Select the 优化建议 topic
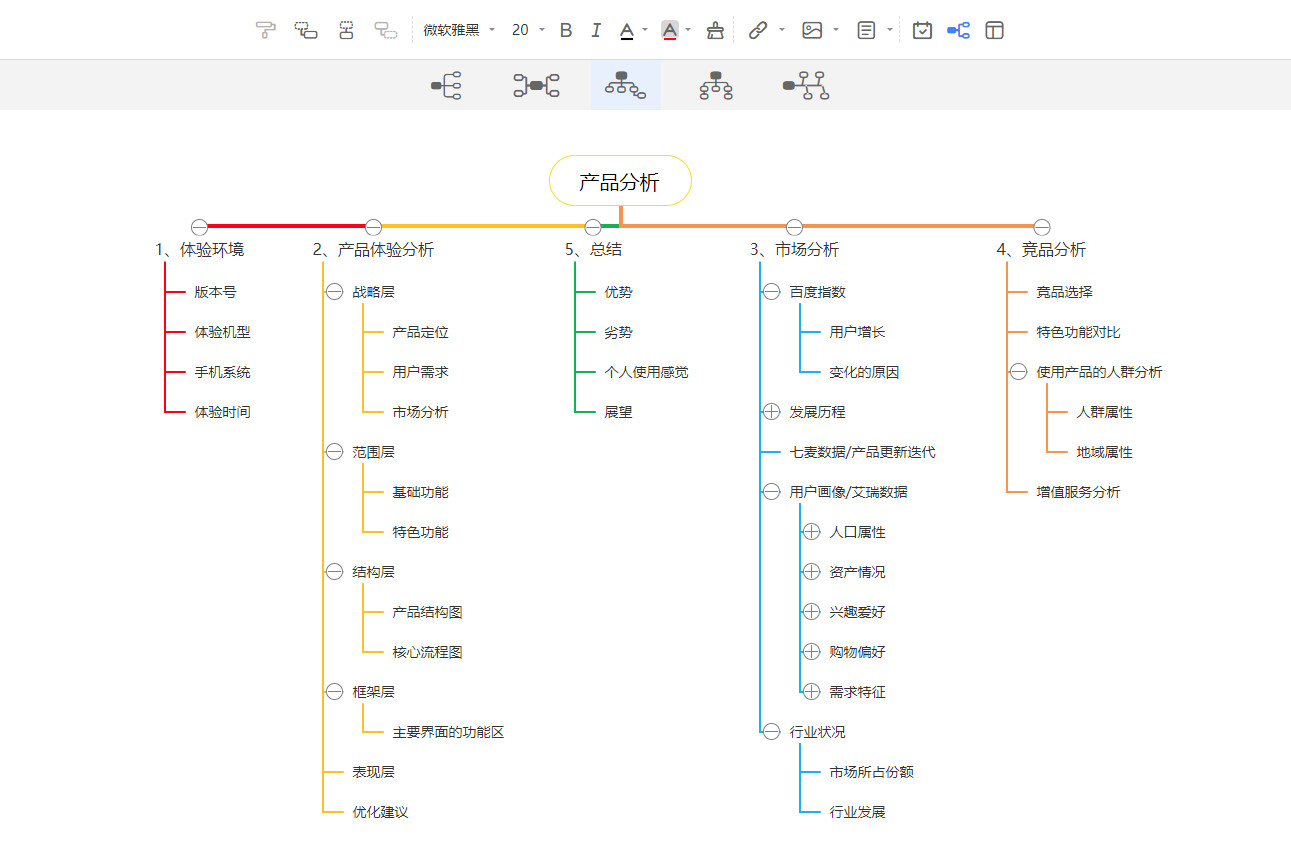 pos(380,812)
